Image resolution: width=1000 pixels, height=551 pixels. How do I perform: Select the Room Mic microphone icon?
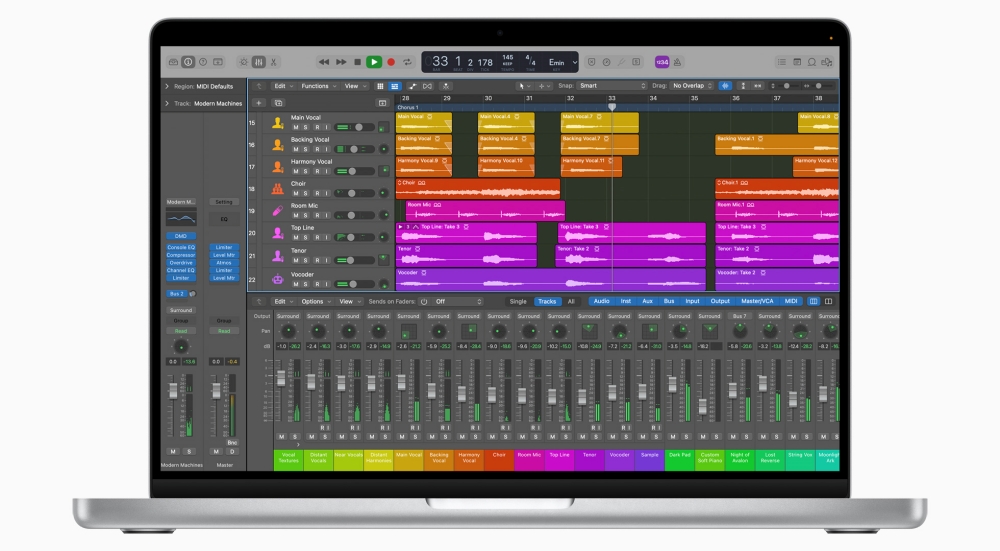tap(277, 210)
